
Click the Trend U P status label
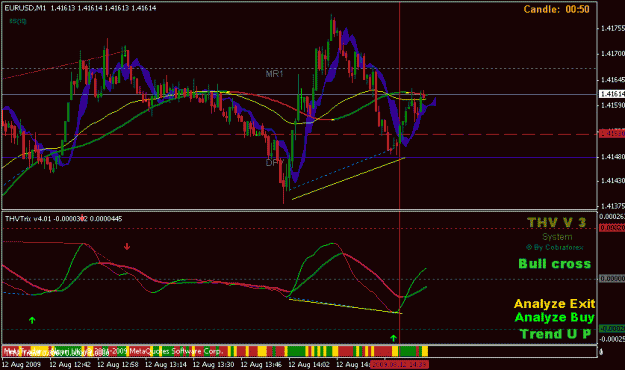(x=555, y=334)
